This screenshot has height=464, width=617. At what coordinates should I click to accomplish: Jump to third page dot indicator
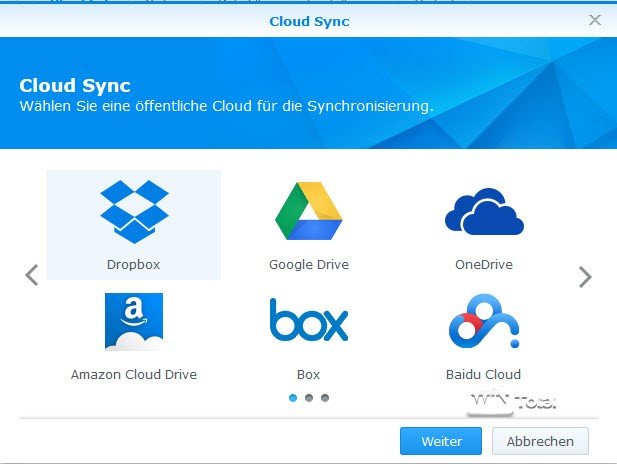(x=325, y=398)
